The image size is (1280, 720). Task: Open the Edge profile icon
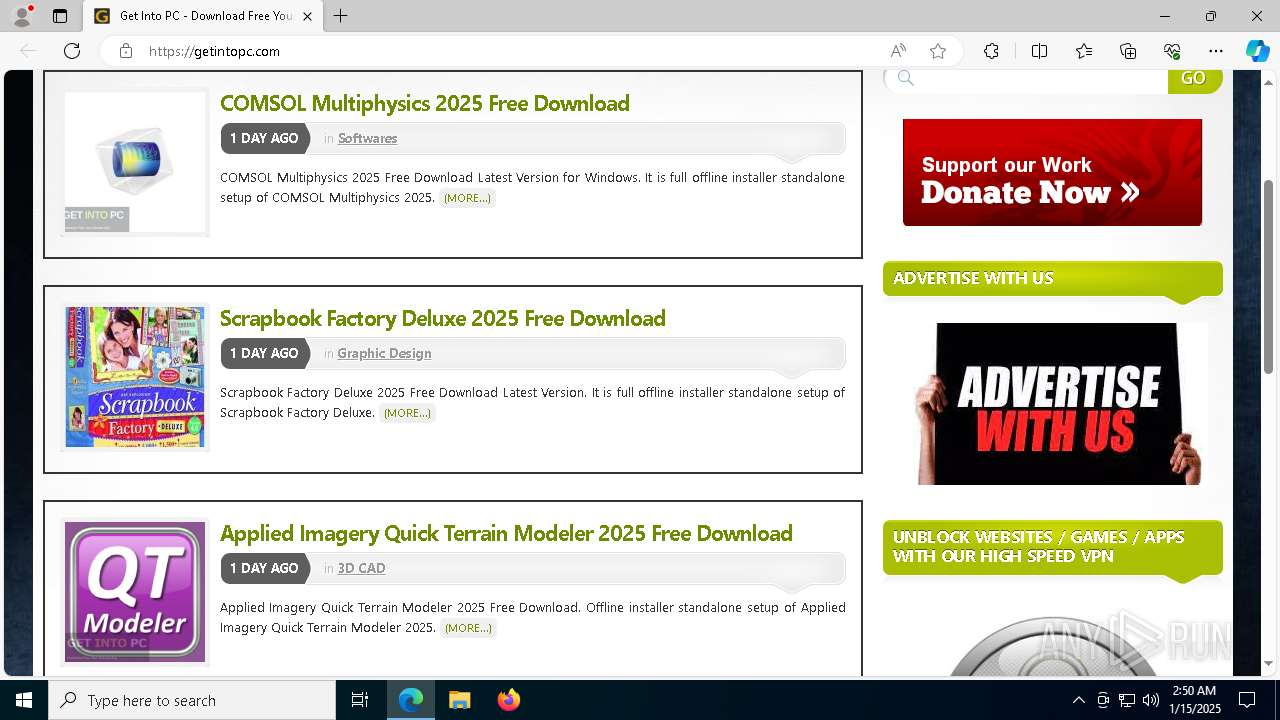(x=22, y=16)
